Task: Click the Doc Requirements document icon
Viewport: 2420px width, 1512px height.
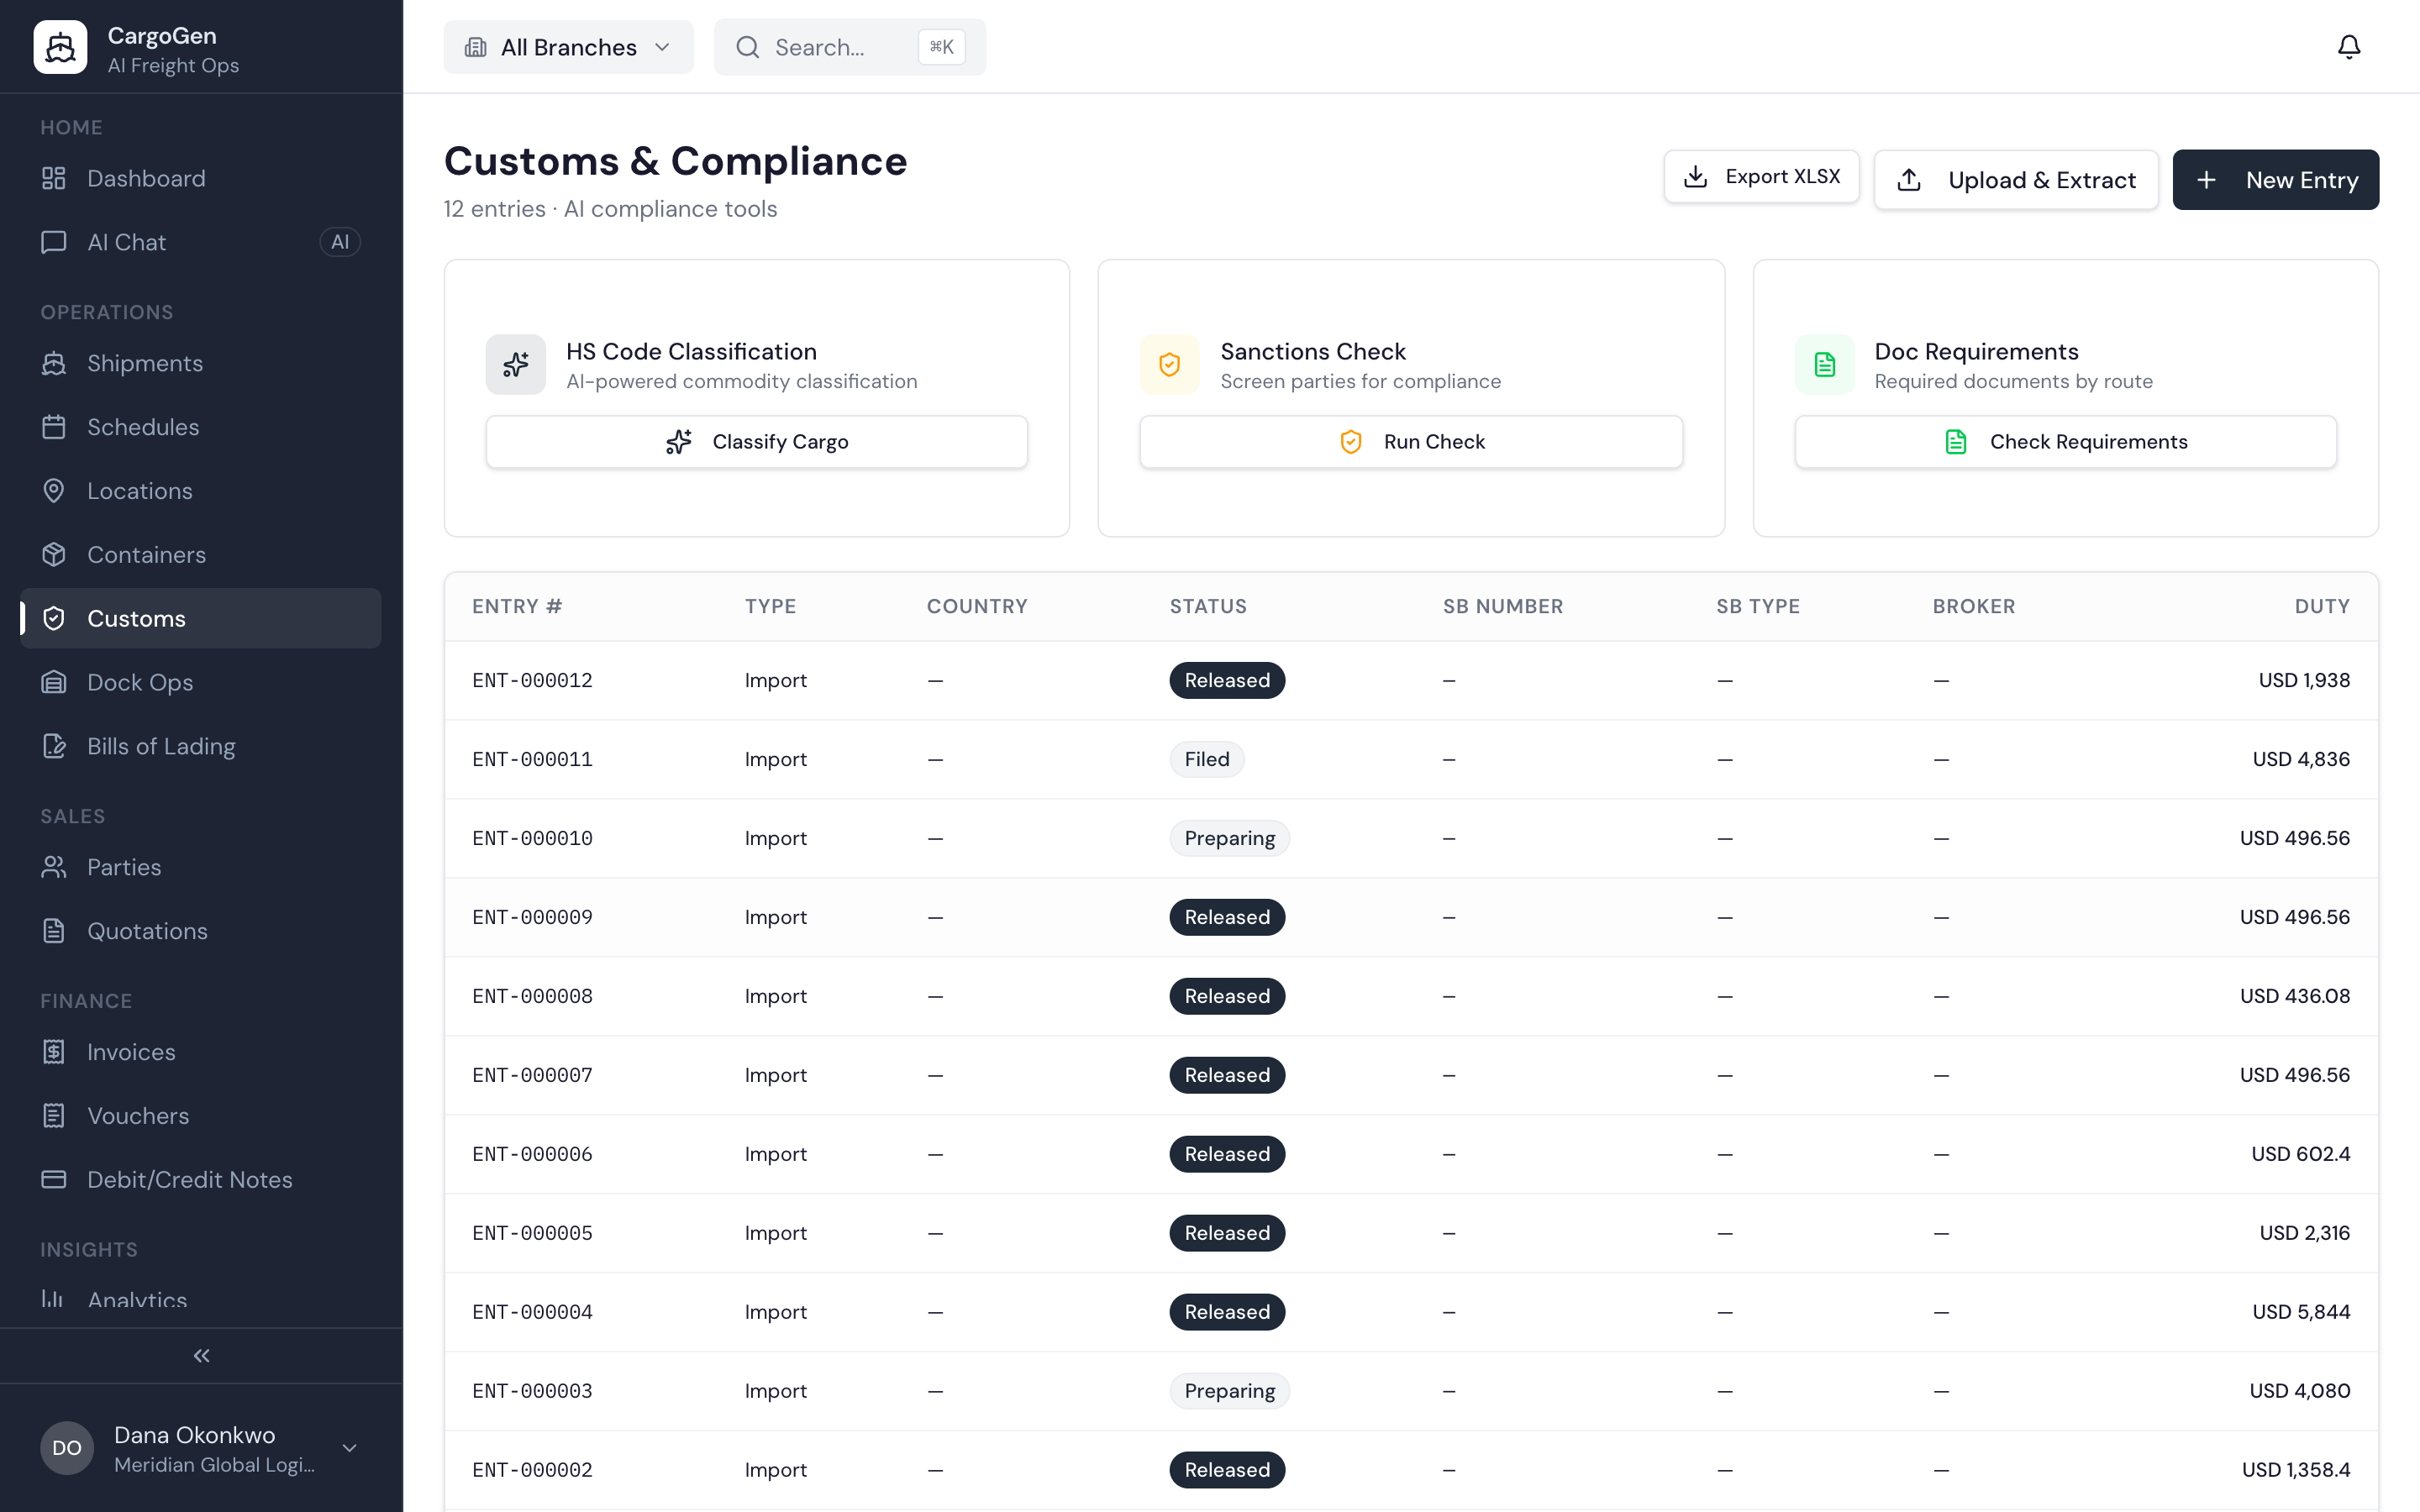Action: [x=1824, y=365]
